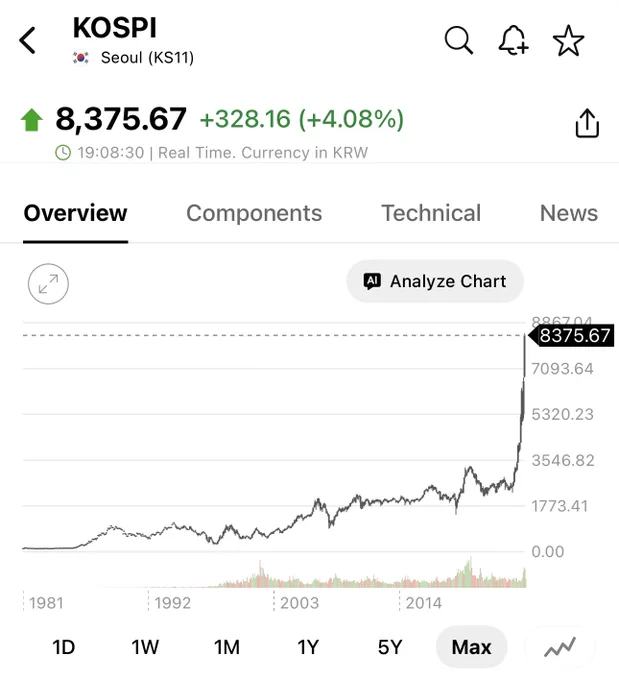Choose the 5Y chart range
The height and width of the screenshot is (680, 619).
(390, 647)
